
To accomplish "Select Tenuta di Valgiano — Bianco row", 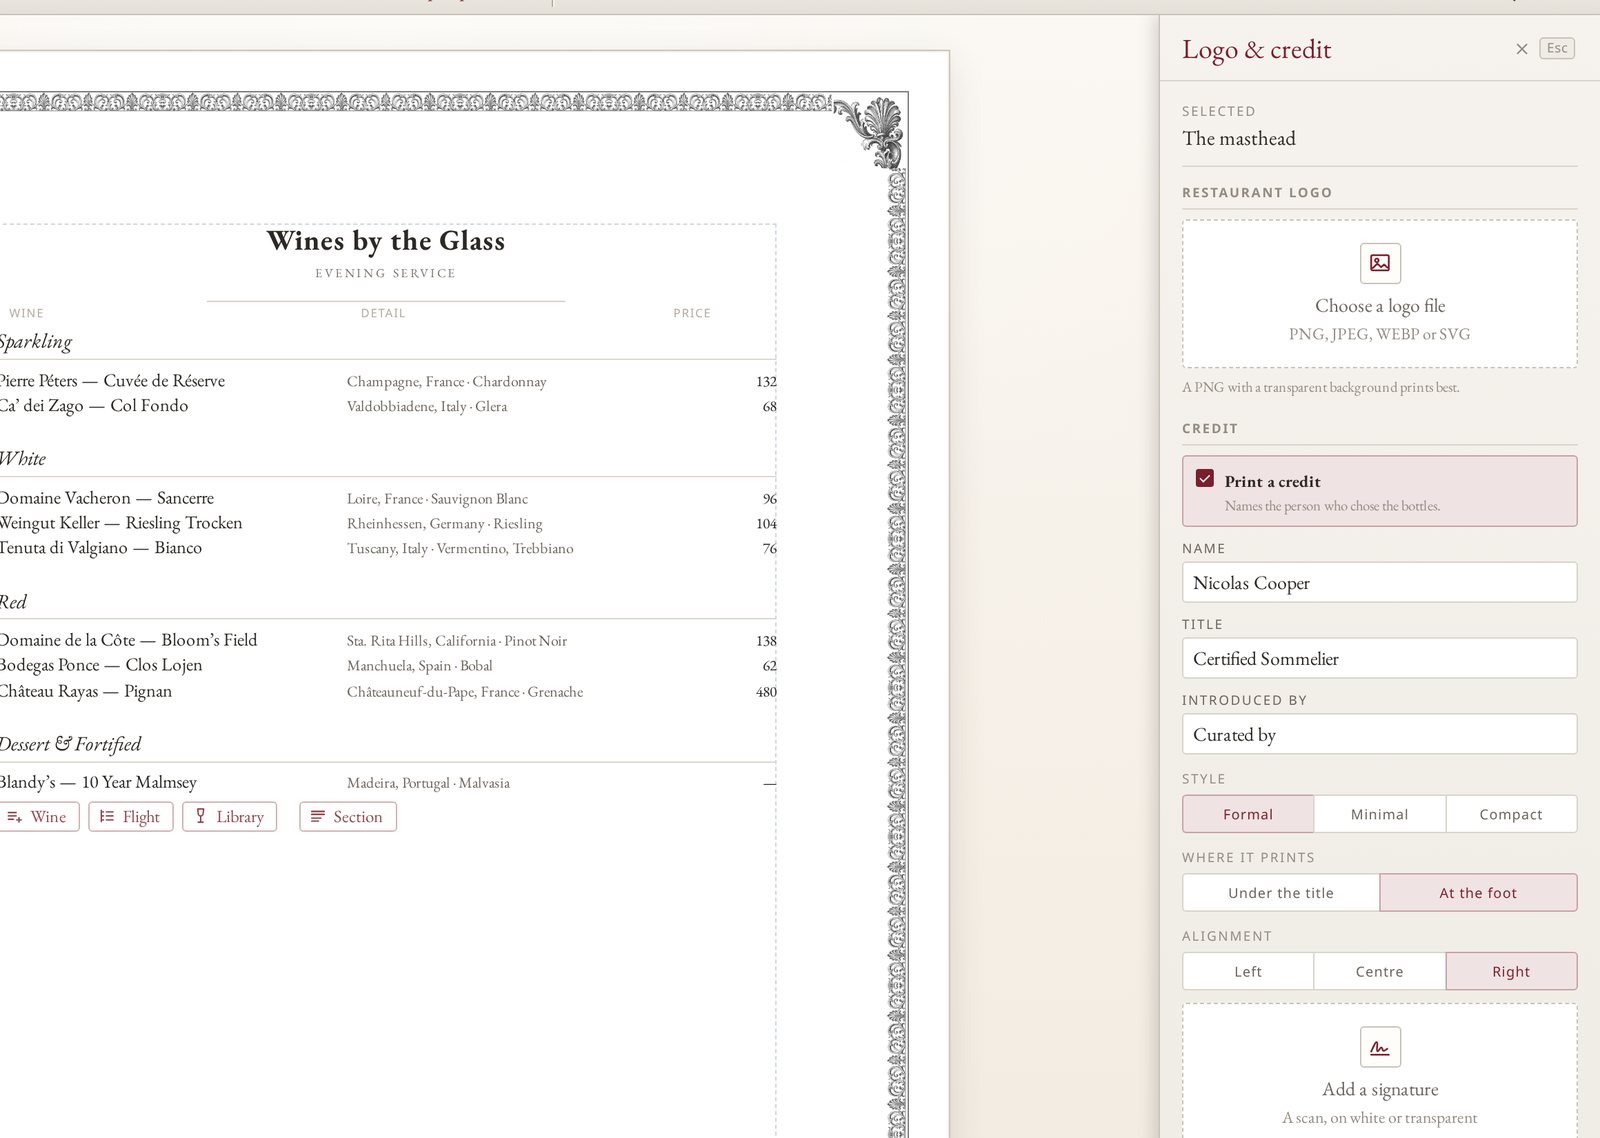I will (388, 548).
